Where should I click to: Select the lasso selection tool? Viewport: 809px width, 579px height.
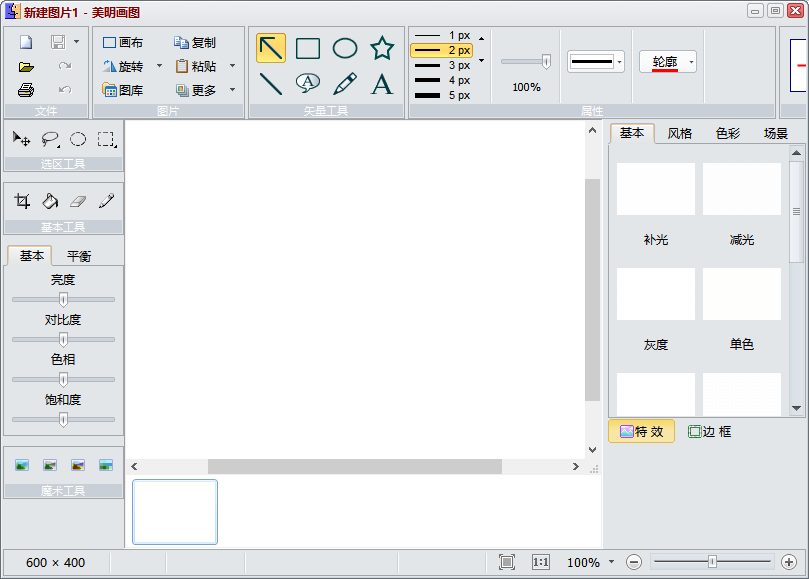point(50,139)
